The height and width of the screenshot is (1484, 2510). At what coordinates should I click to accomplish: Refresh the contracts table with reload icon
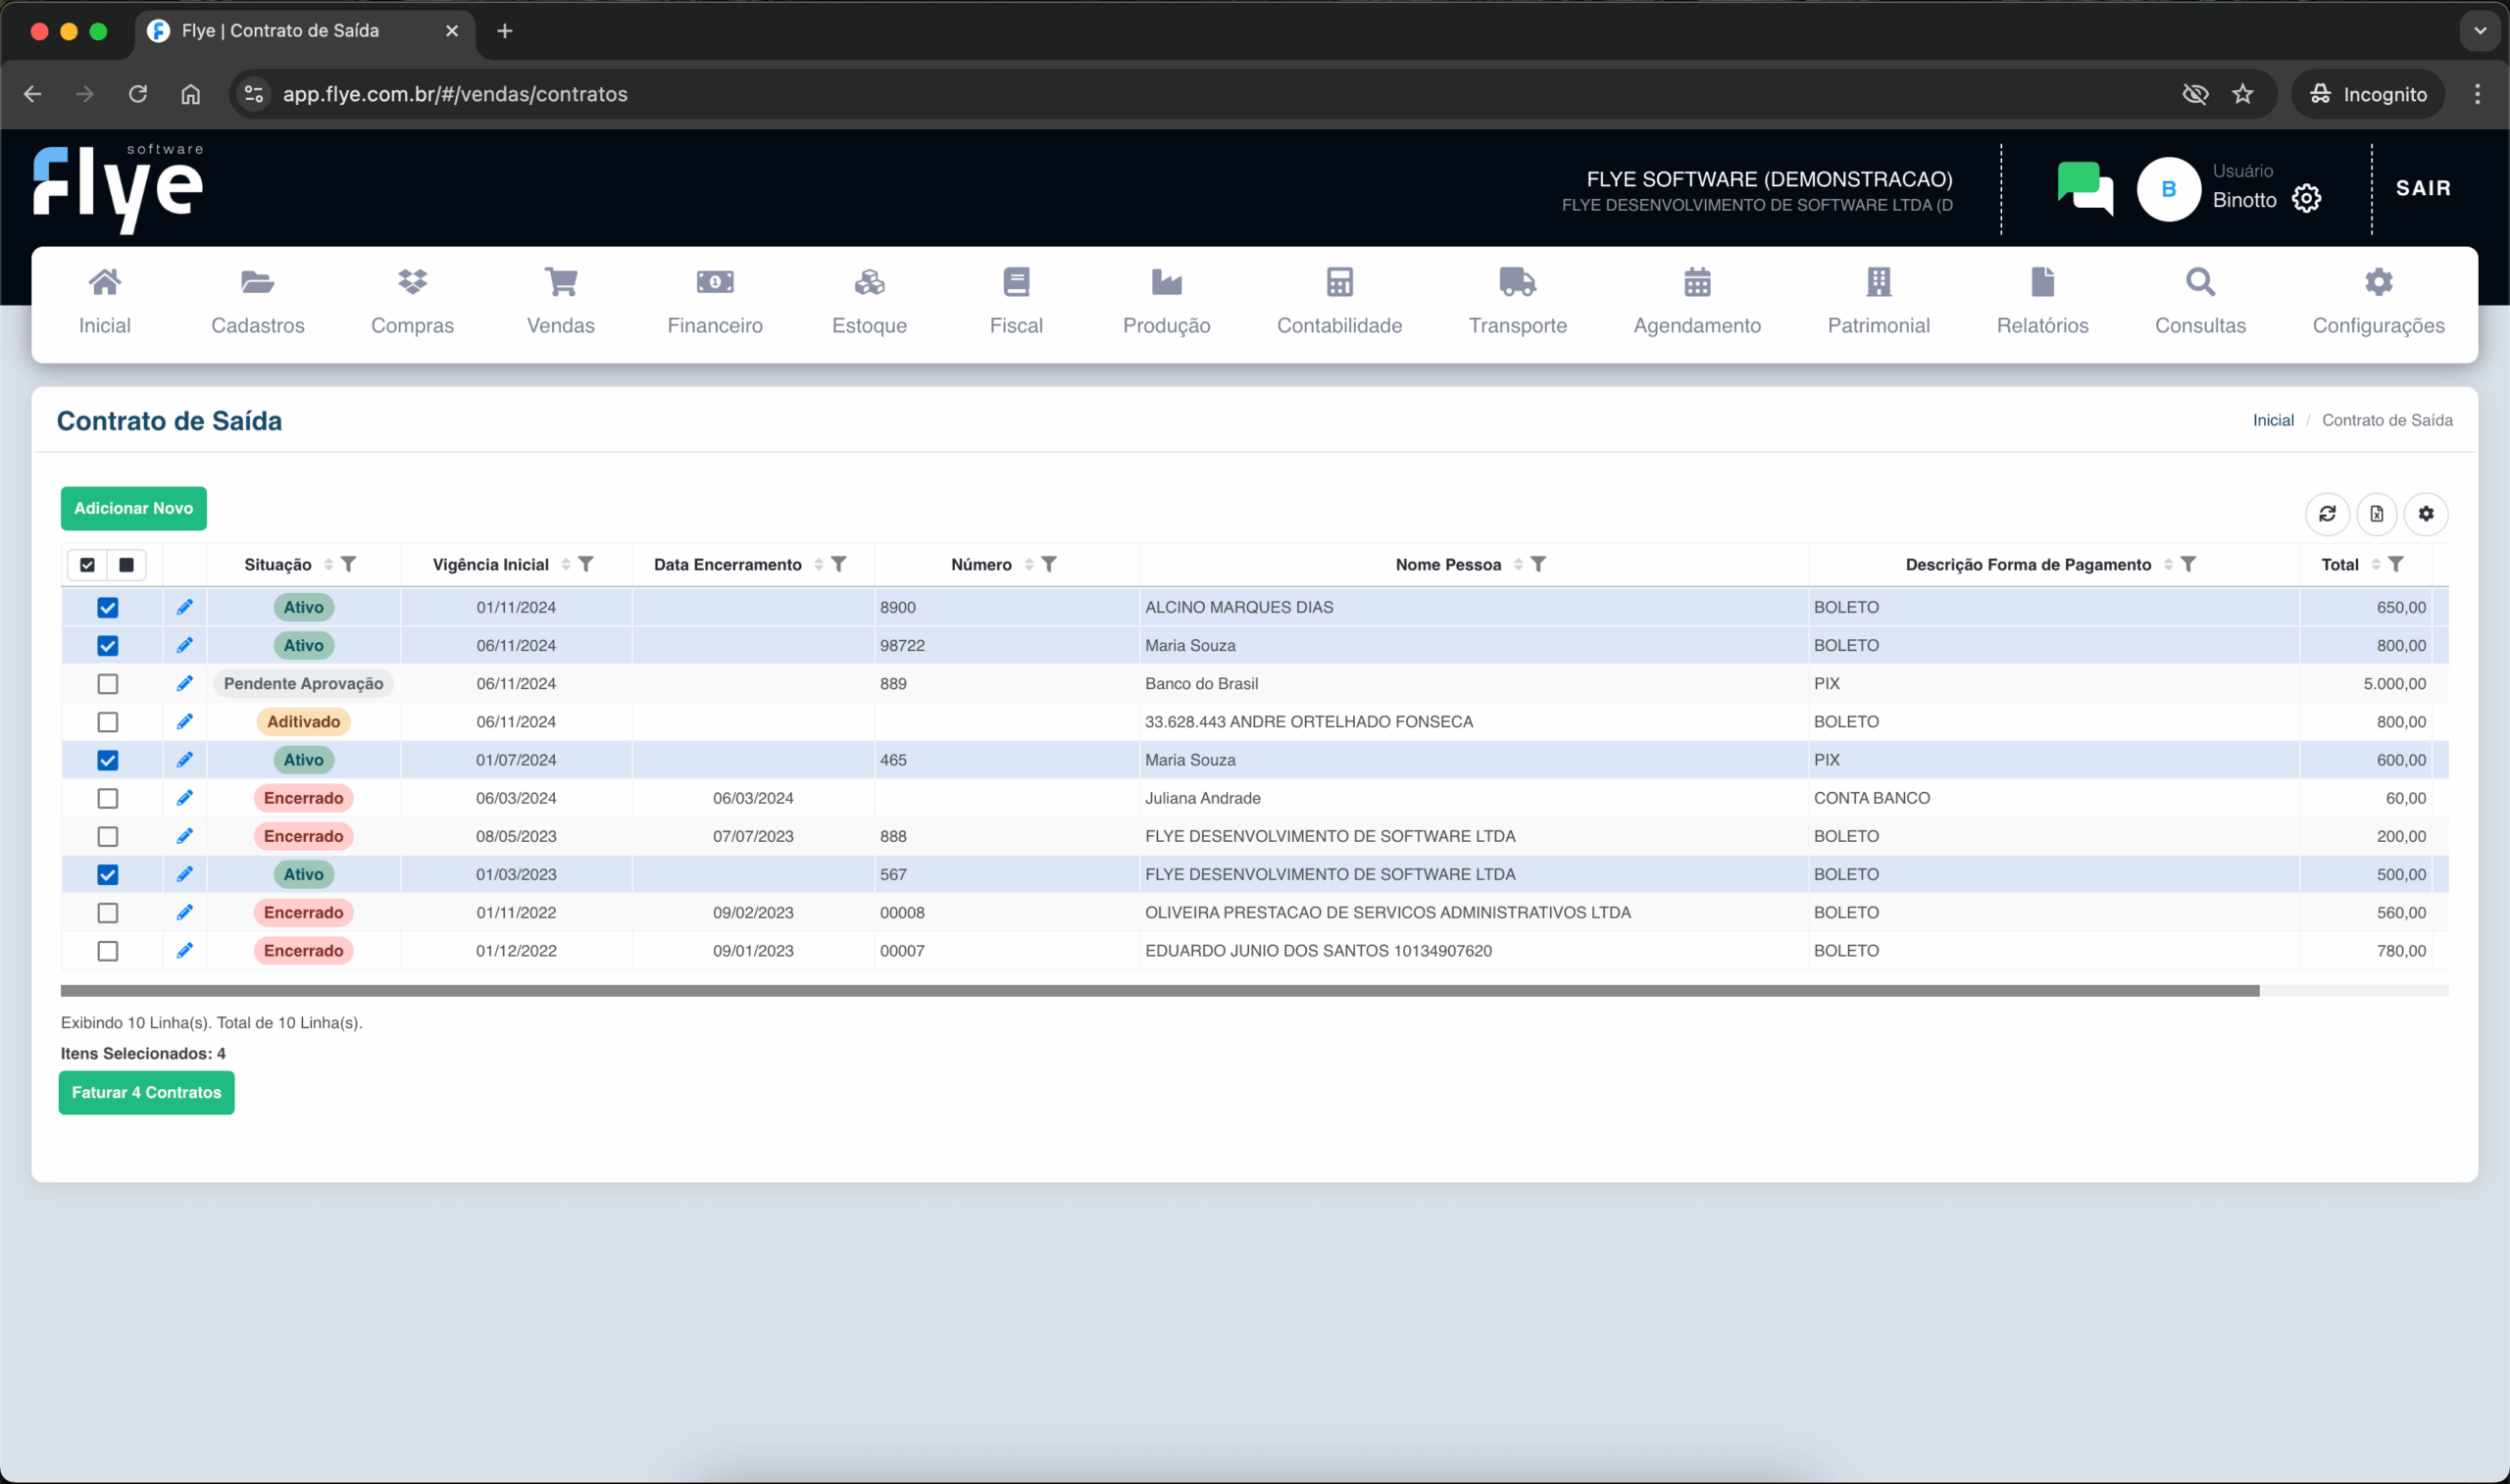(2327, 514)
